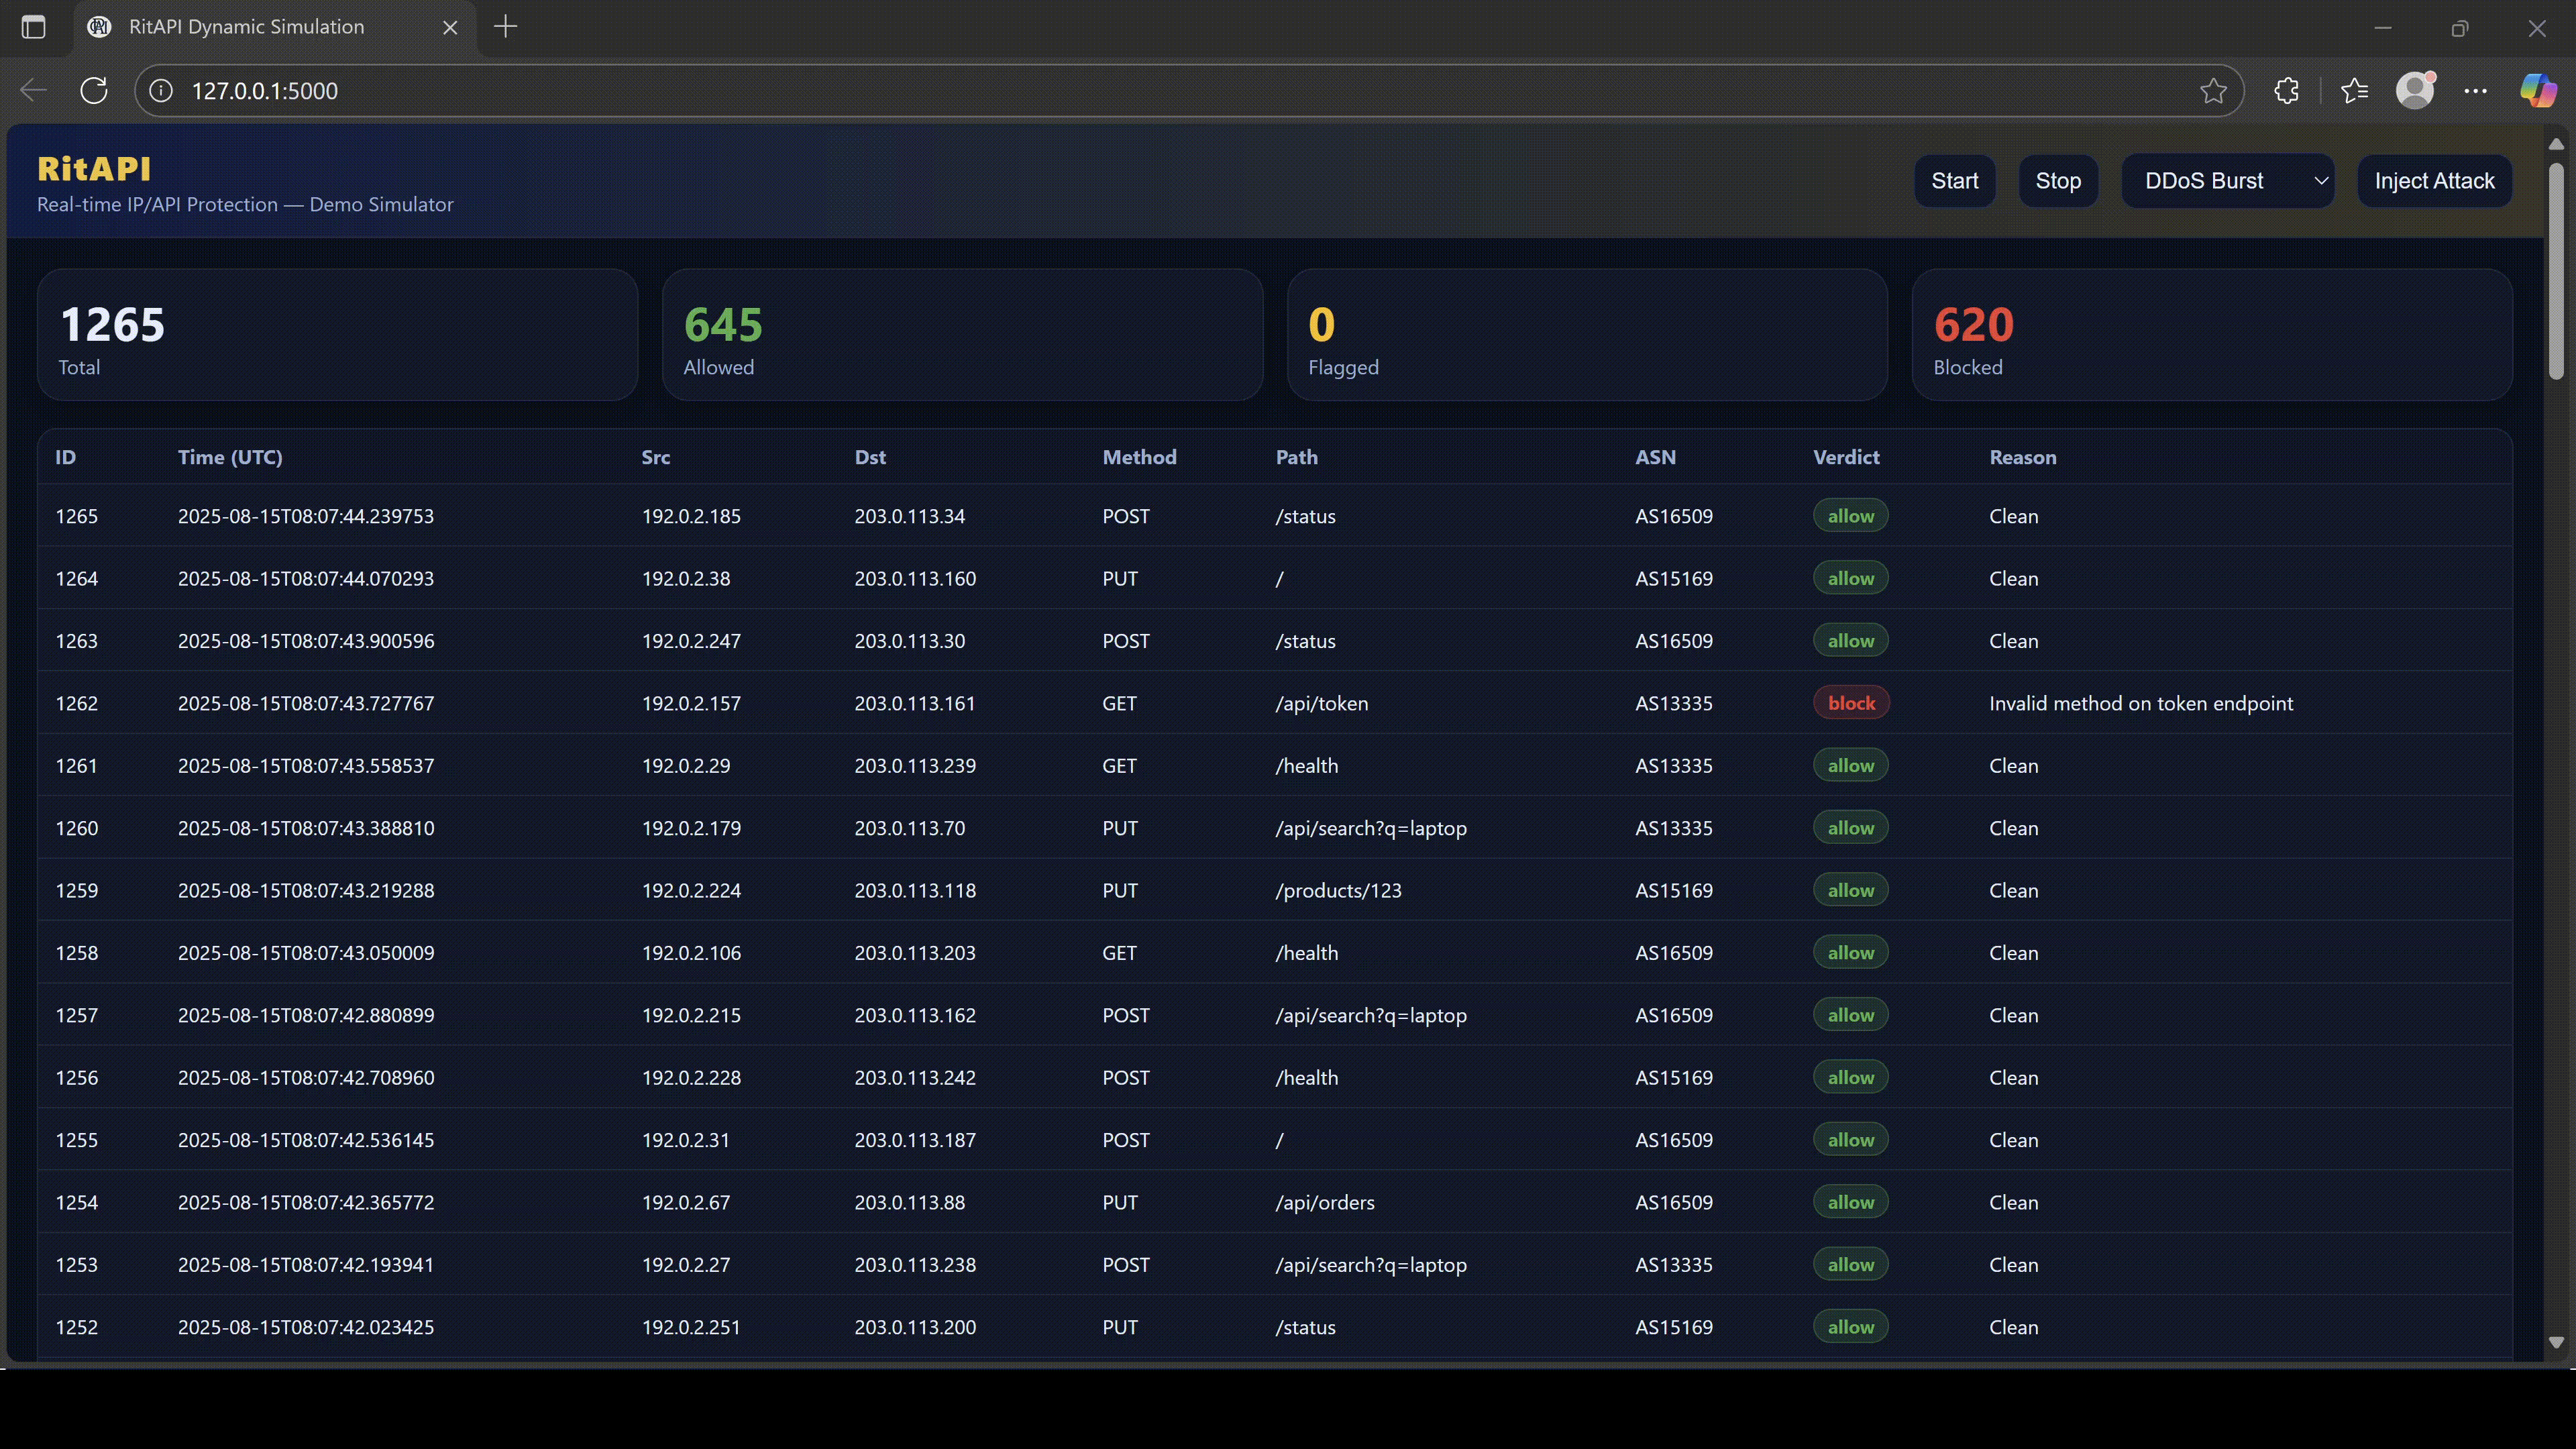Open the DDoS Burst attack type selector
2576x1449 pixels.
(x=2228, y=180)
